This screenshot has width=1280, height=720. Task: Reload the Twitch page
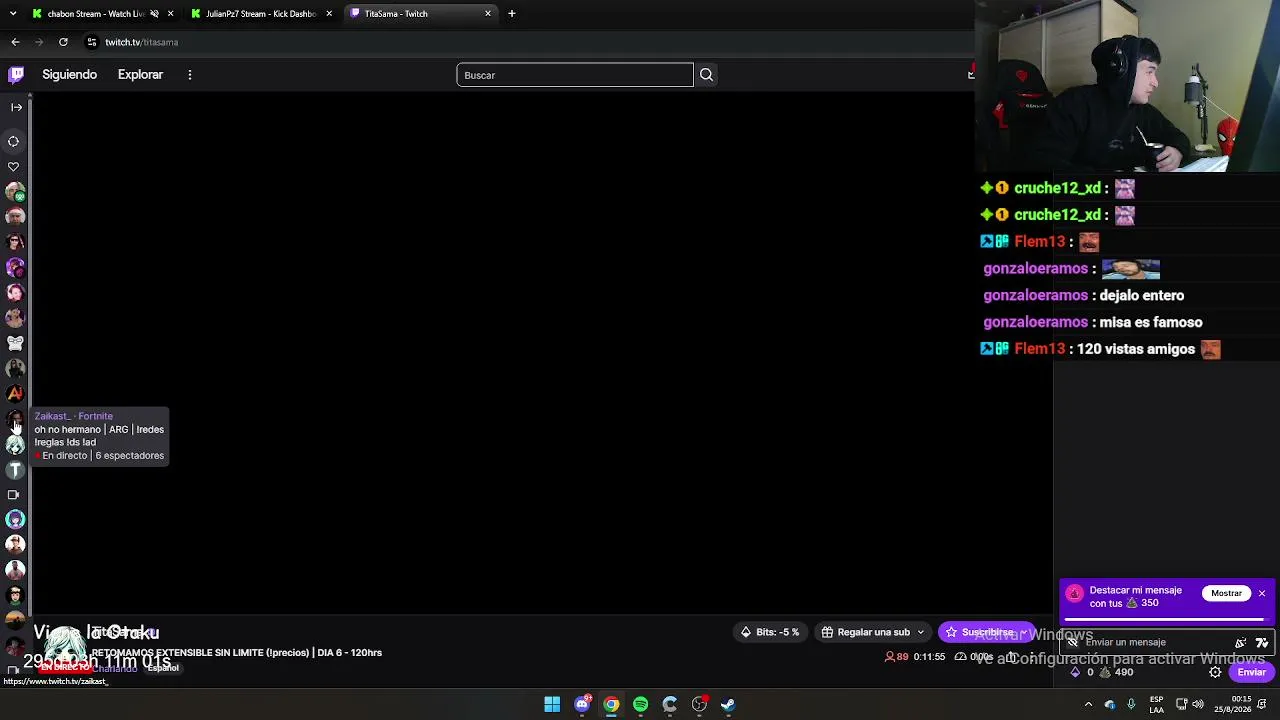click(63, 42)
